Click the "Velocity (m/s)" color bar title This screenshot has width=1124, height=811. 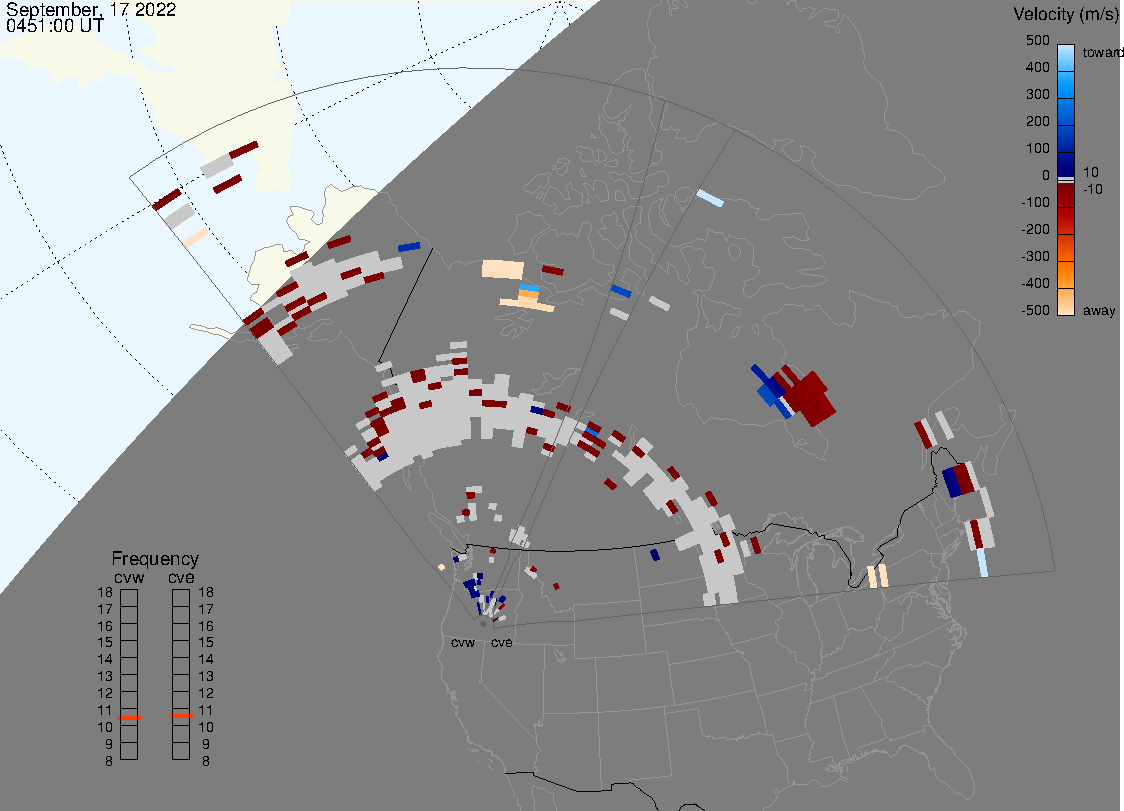tap(1066, 14)
